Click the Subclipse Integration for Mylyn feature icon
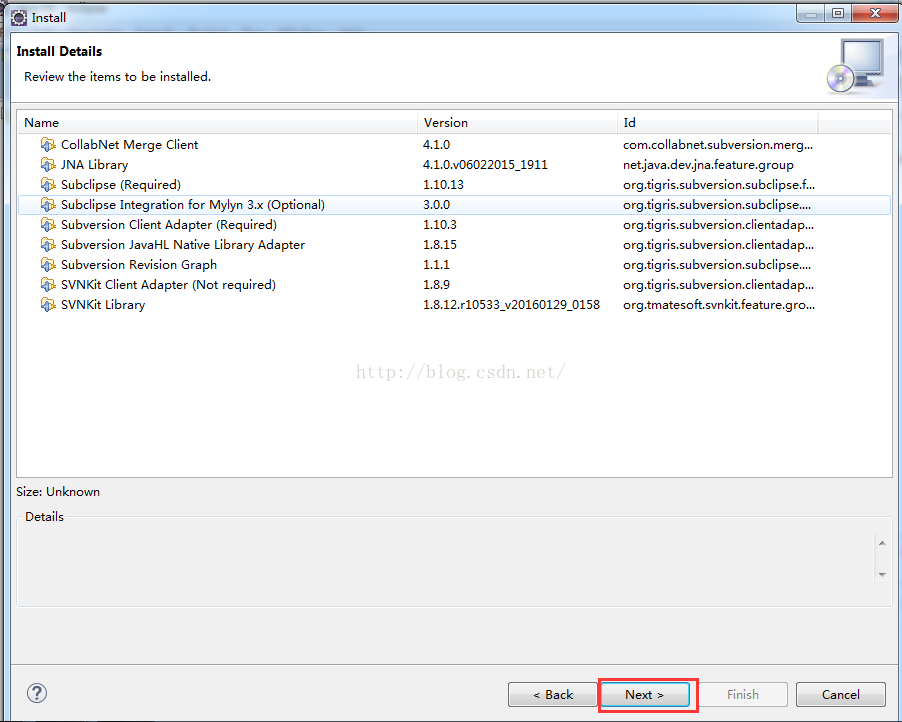 [48, 205]
